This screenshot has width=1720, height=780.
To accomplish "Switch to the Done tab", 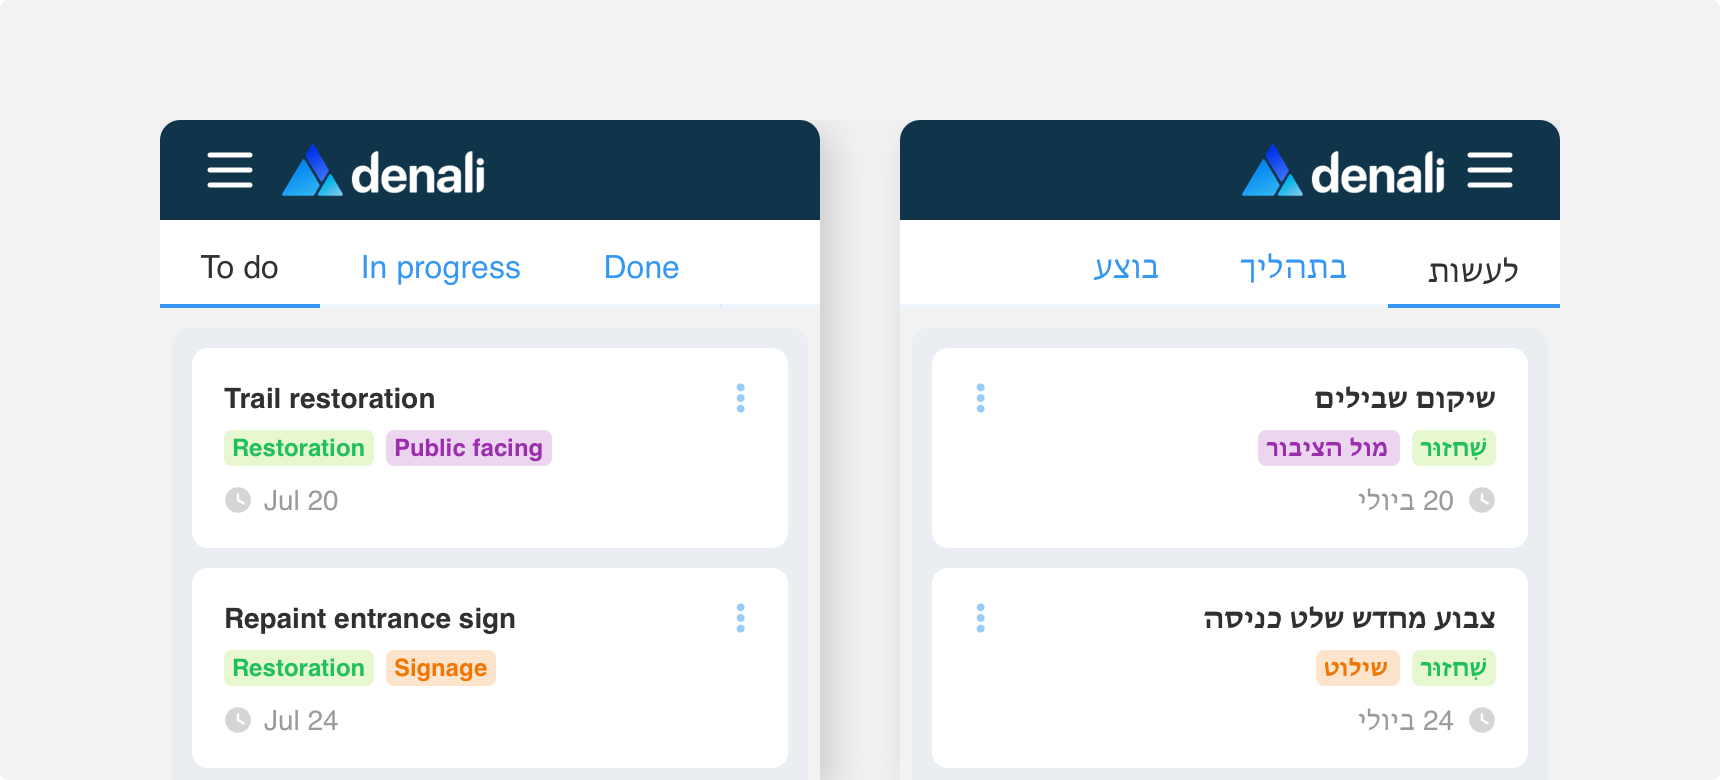I will pyautogui.click(x=641, y=268).
